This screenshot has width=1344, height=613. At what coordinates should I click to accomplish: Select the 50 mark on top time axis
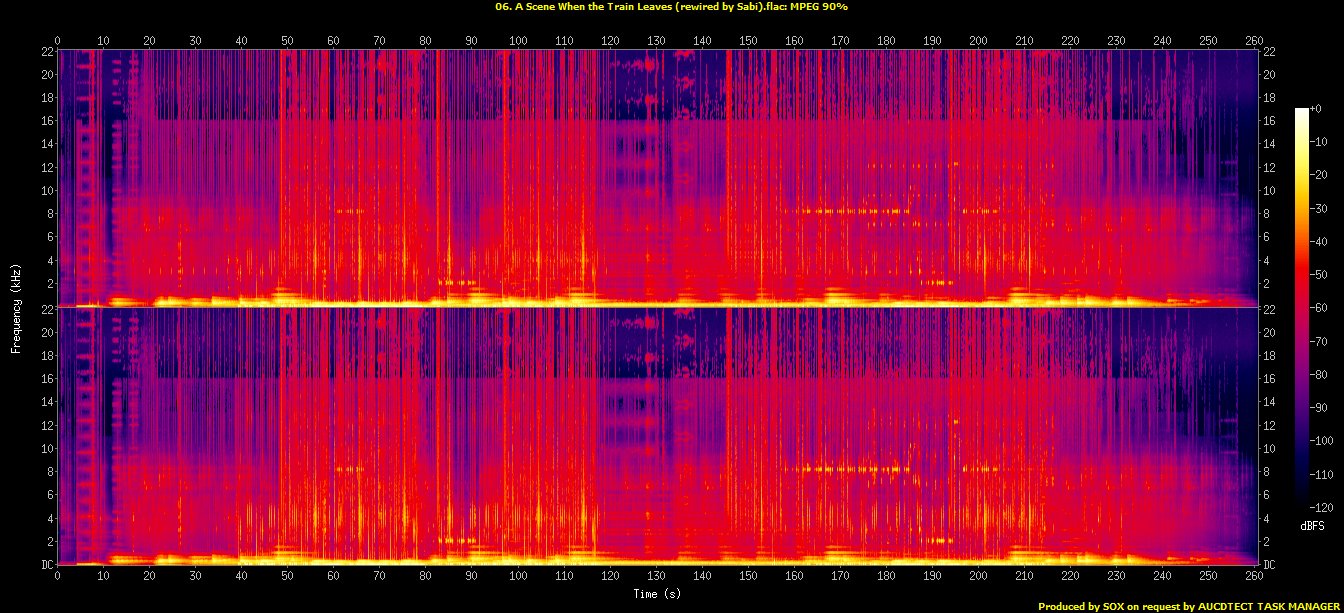pos(288,40)
